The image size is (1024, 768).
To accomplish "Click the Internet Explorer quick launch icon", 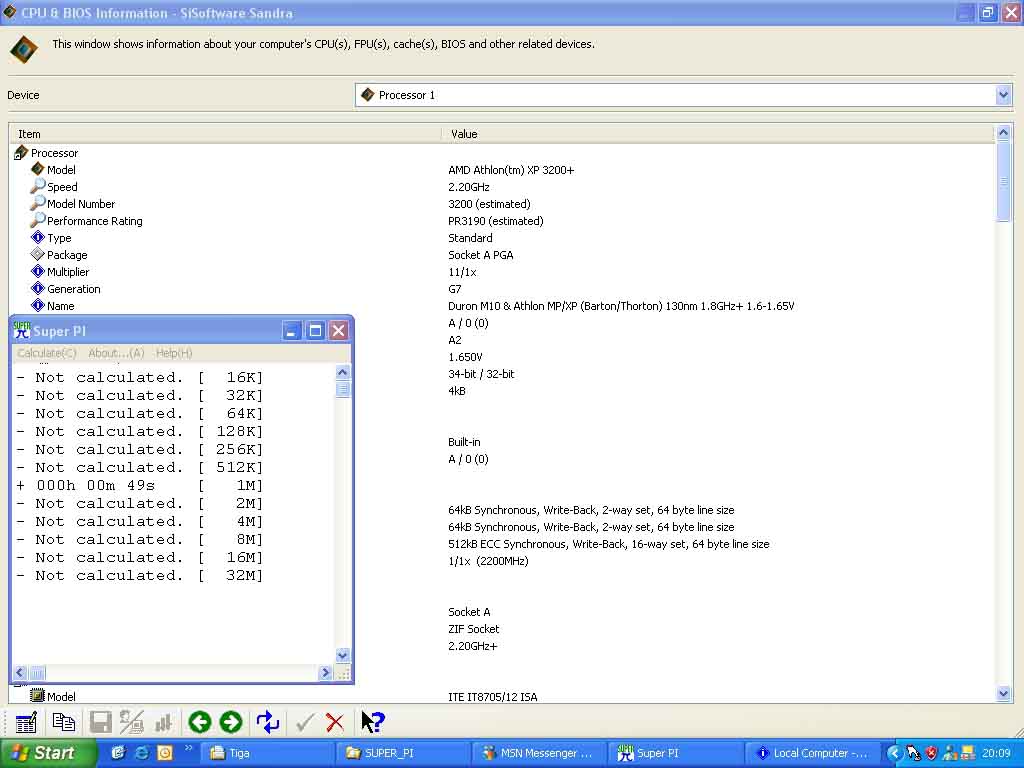I will (x=142, y=753).
